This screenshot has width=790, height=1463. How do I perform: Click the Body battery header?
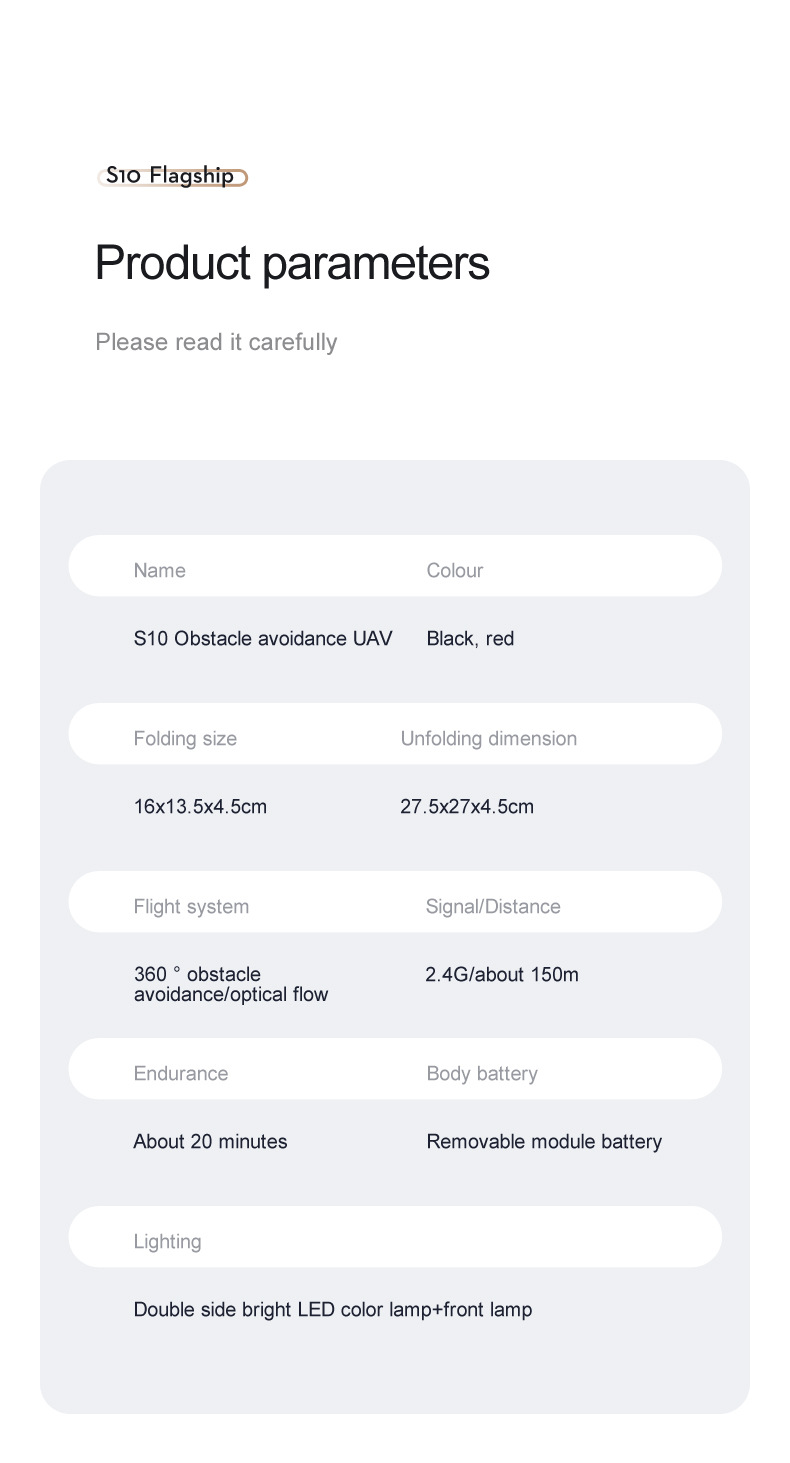(482, 1073)
